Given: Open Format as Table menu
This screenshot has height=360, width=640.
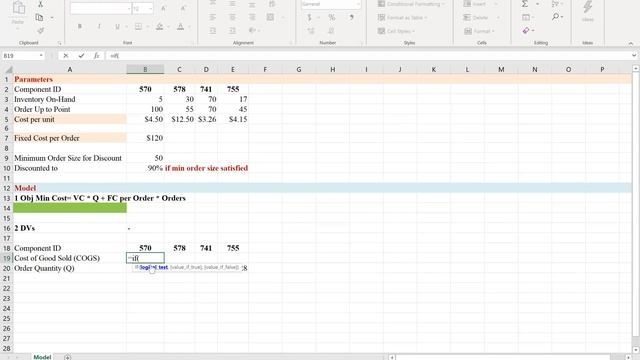Looking at the screenshot, I should 402,18.
